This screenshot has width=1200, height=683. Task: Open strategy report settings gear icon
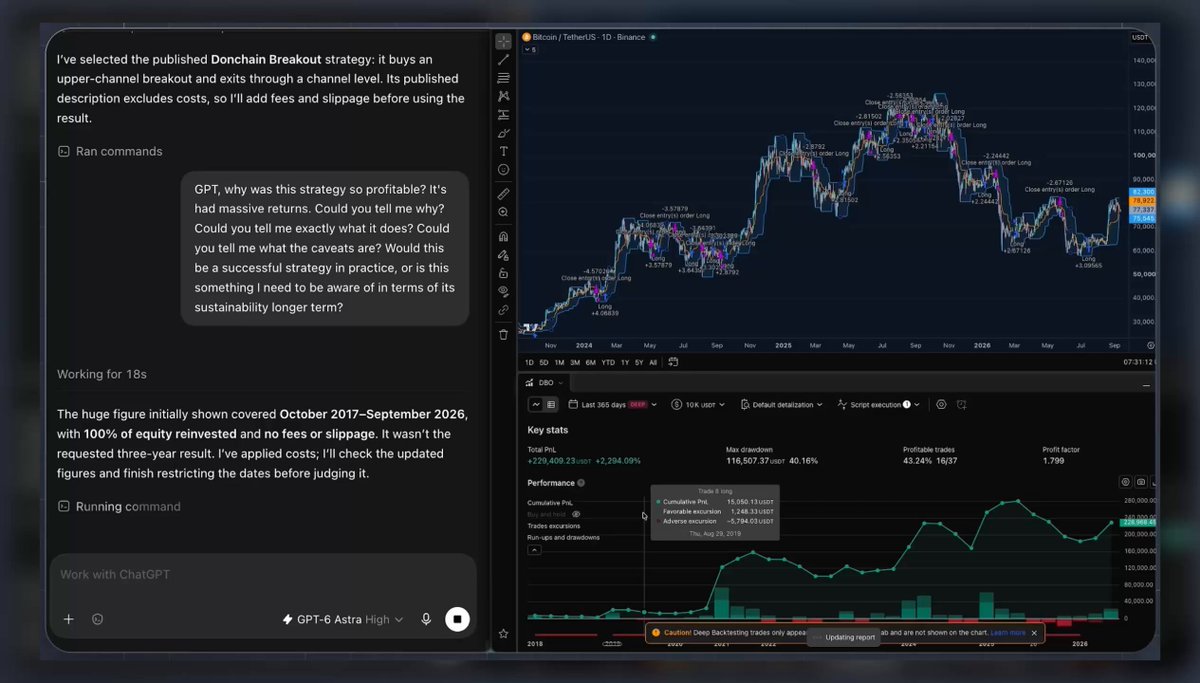[x=941, y=405]
